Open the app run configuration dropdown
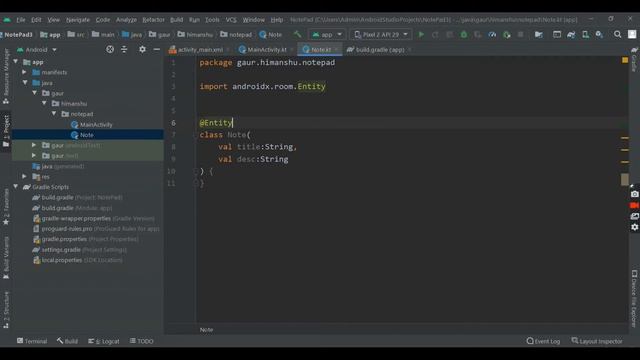The width and height of the screenshot is (640, 360). click(x=327, y=35)
